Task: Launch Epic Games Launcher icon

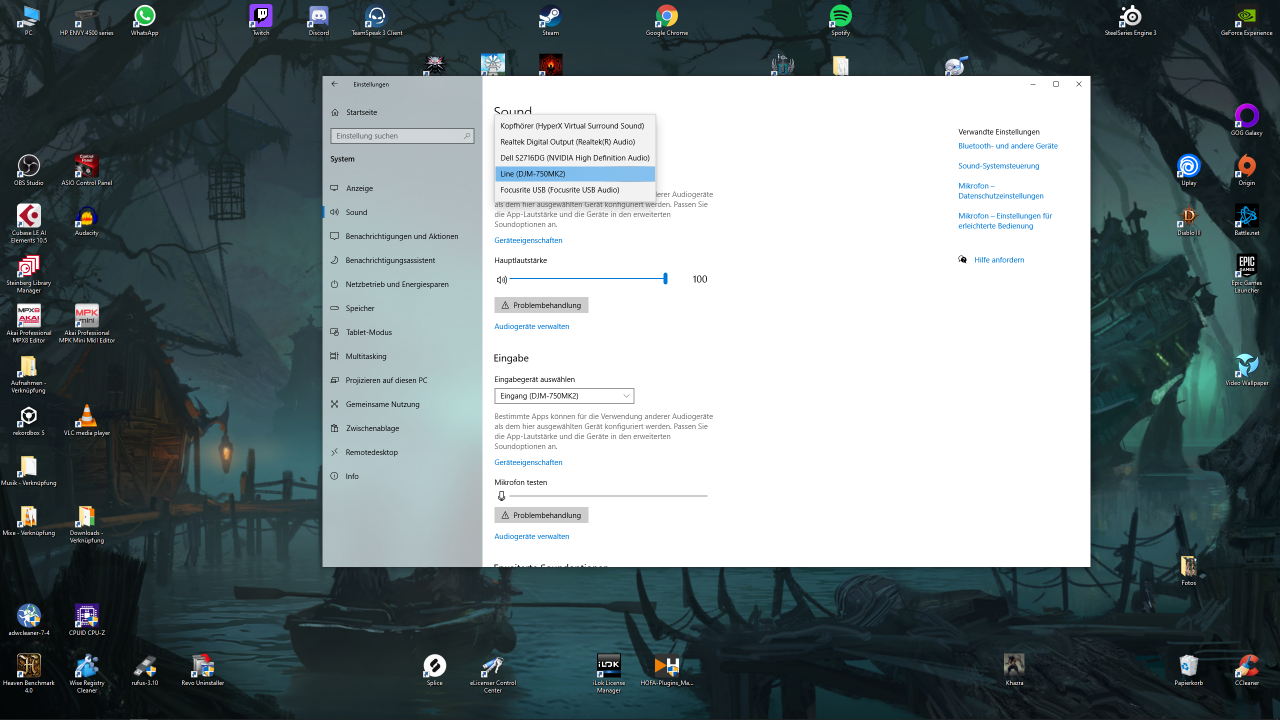Action: (1246, 272)
